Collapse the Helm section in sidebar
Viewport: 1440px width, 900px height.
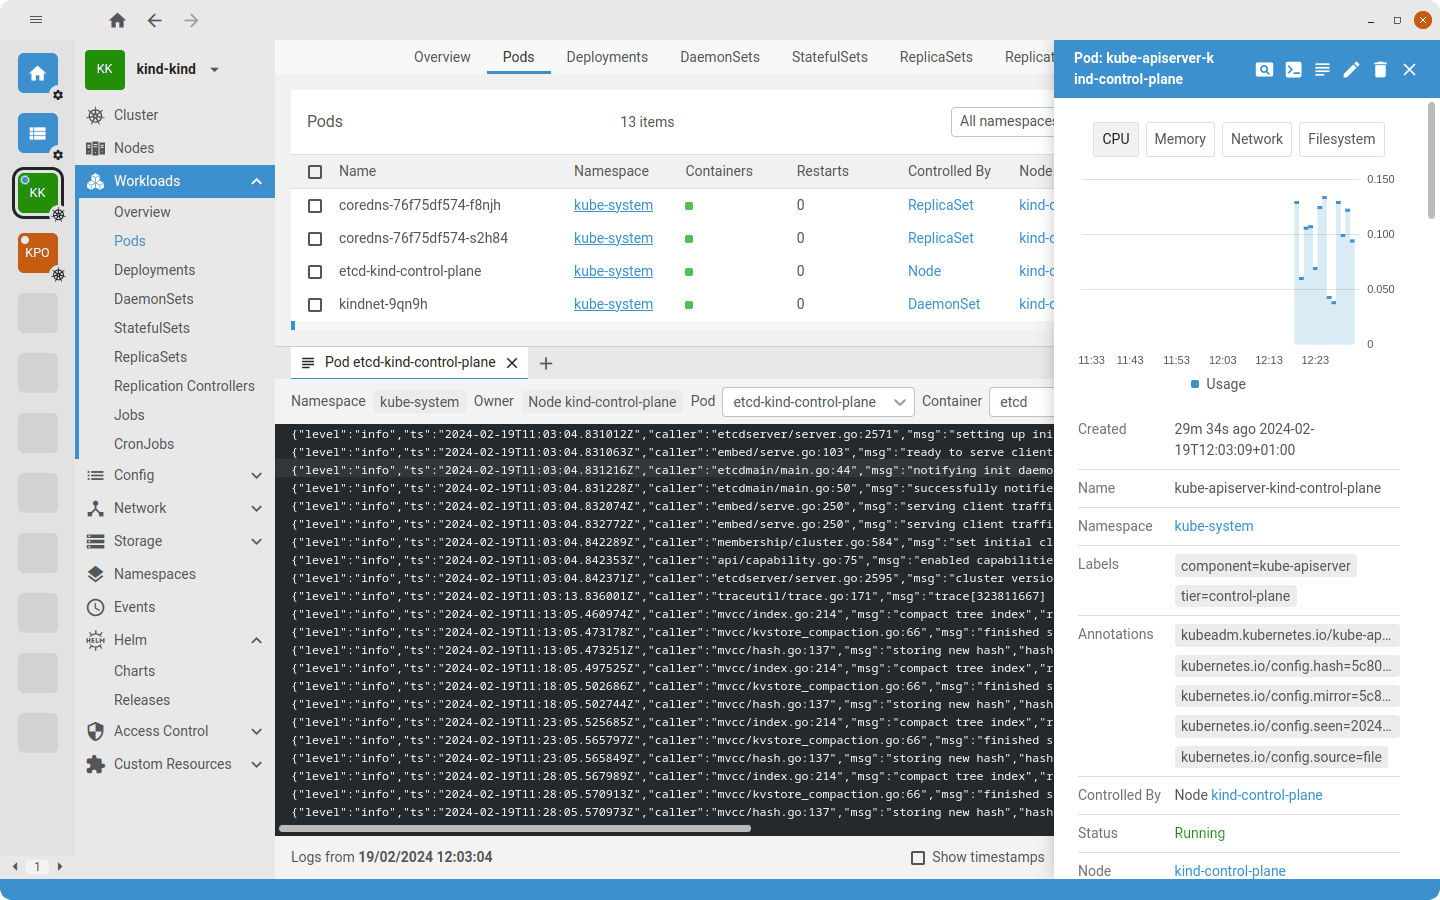(x=256, y=640)
